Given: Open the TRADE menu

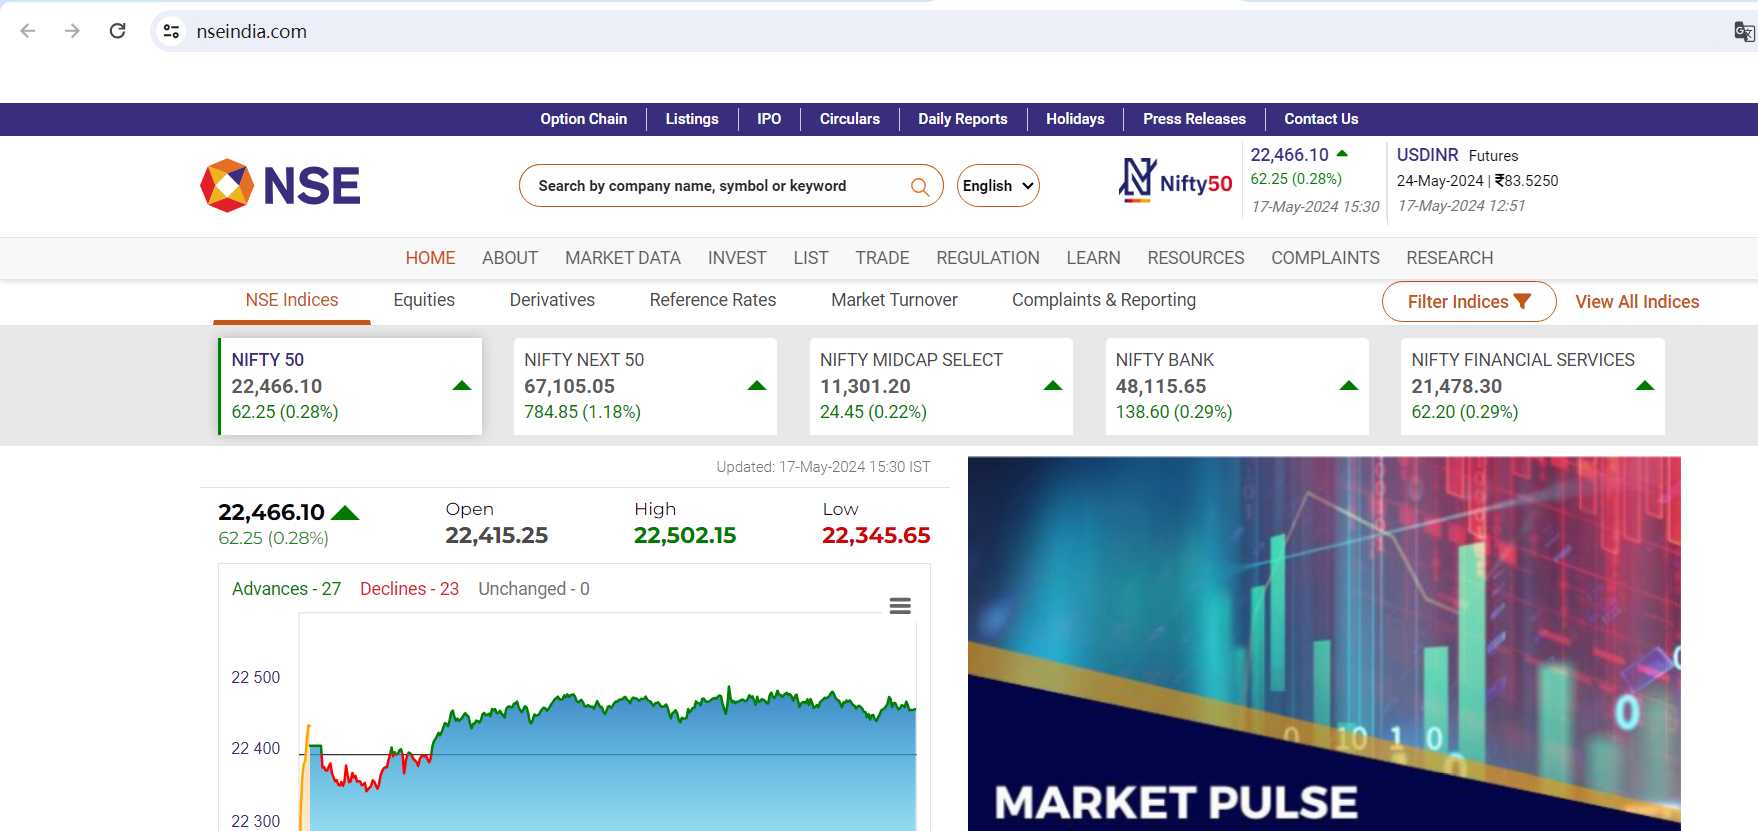Looking at the screenshot, I should pos(882,258).
